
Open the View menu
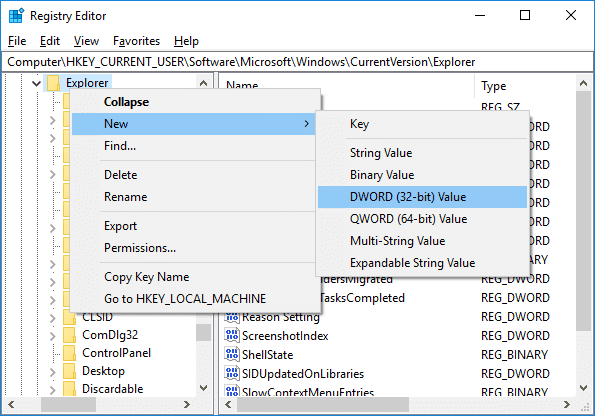click(x=86, y=41)
